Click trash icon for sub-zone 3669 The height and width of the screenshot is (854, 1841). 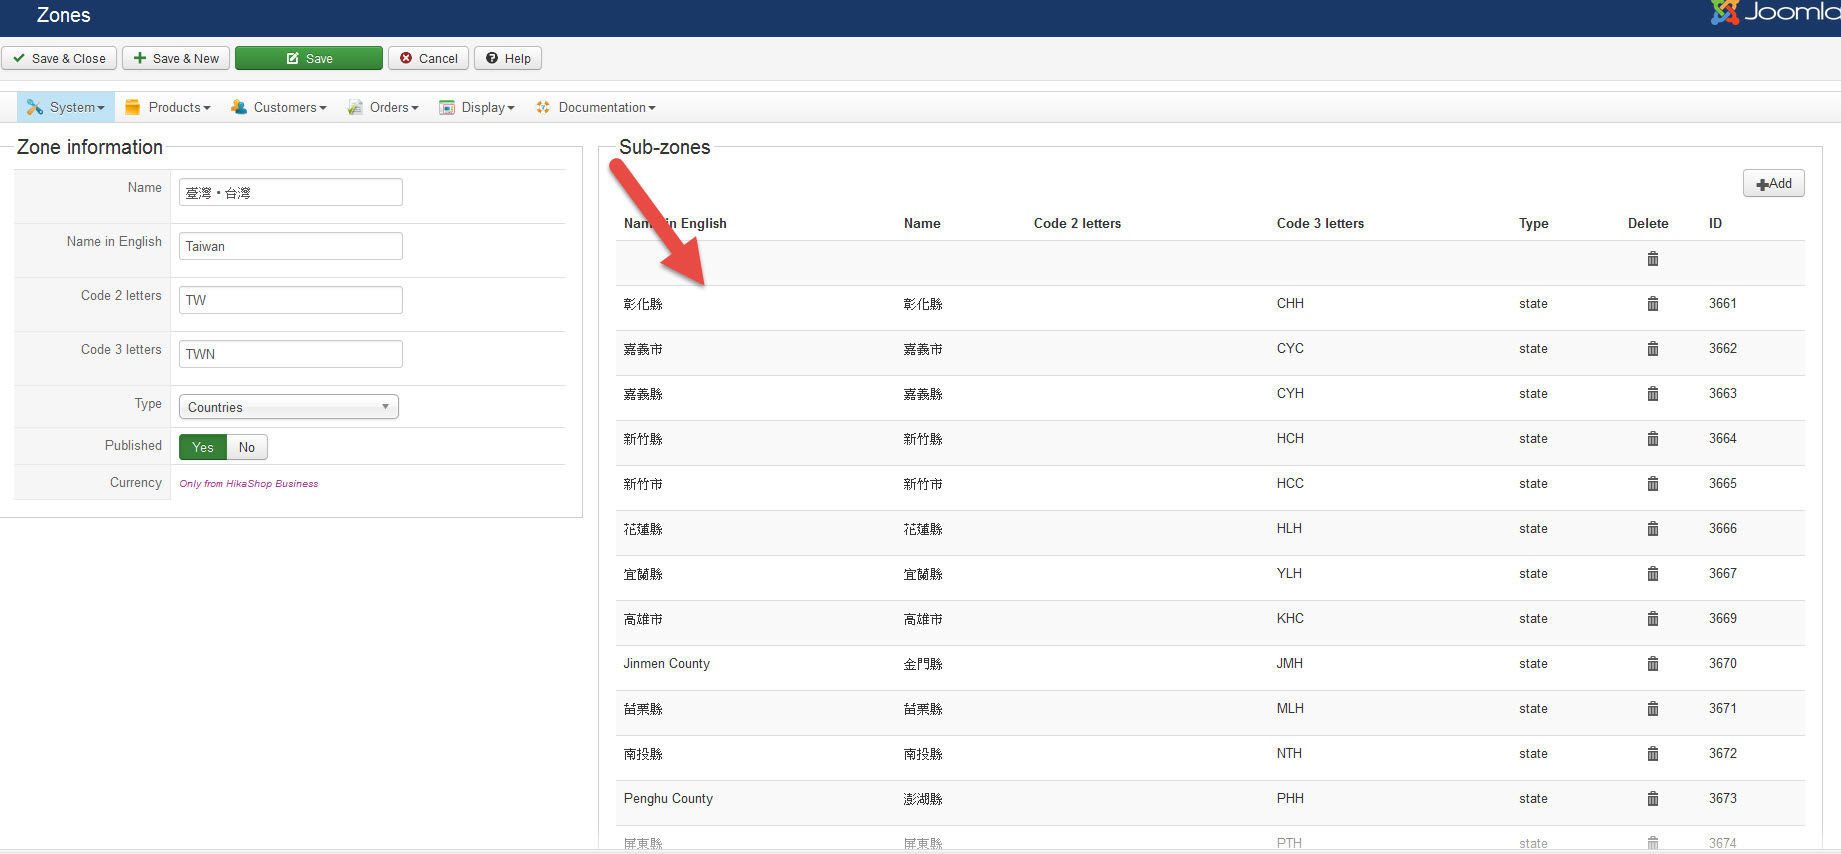click(1652, 619)
